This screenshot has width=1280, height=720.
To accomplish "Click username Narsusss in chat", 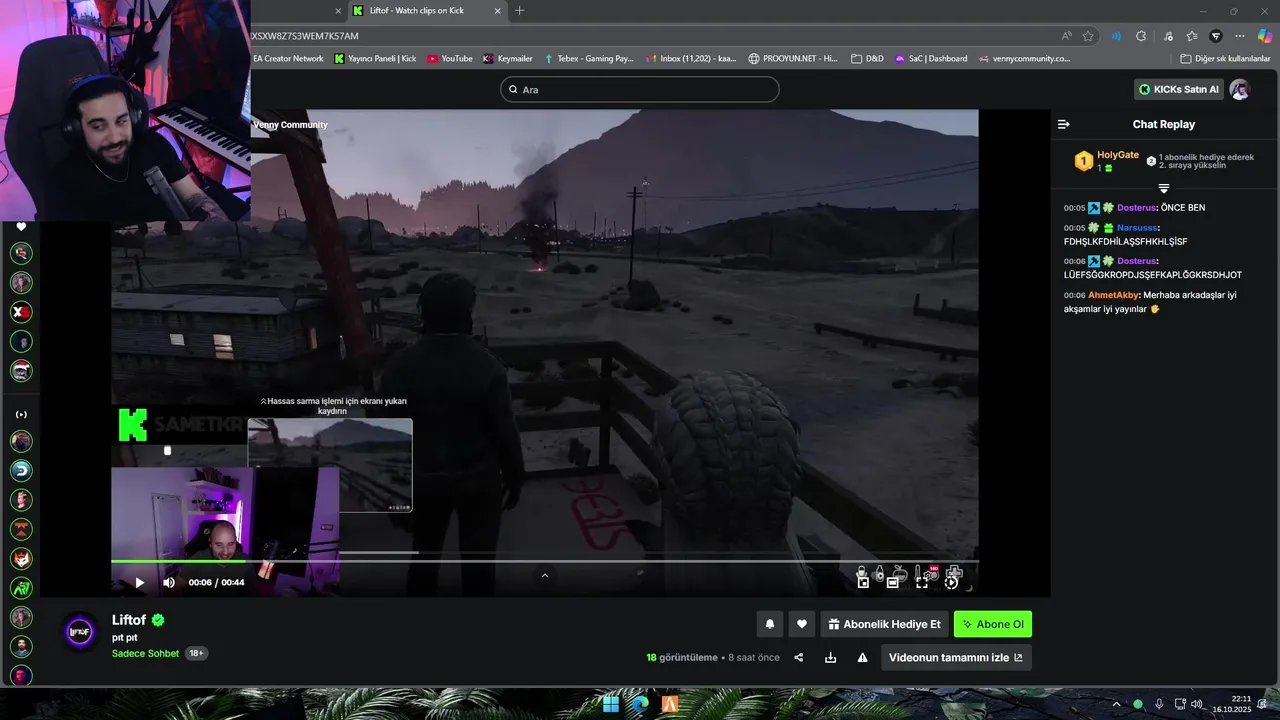I will pos(1137,228).
